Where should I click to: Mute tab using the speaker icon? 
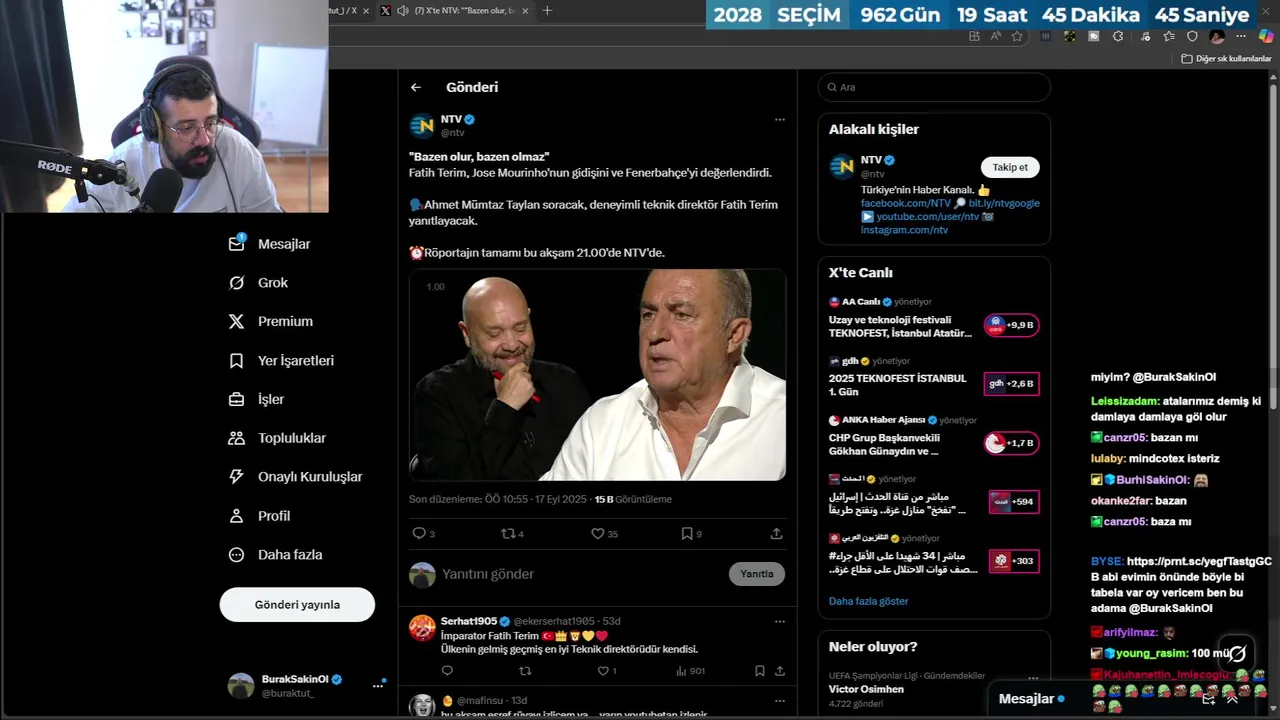tap(402, 11)
